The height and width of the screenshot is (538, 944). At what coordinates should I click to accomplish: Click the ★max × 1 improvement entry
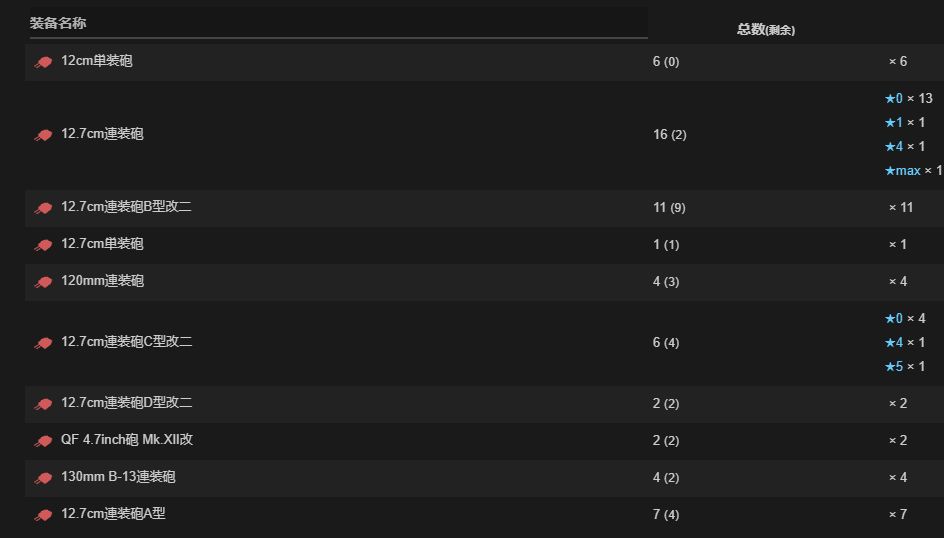[913, 171]
